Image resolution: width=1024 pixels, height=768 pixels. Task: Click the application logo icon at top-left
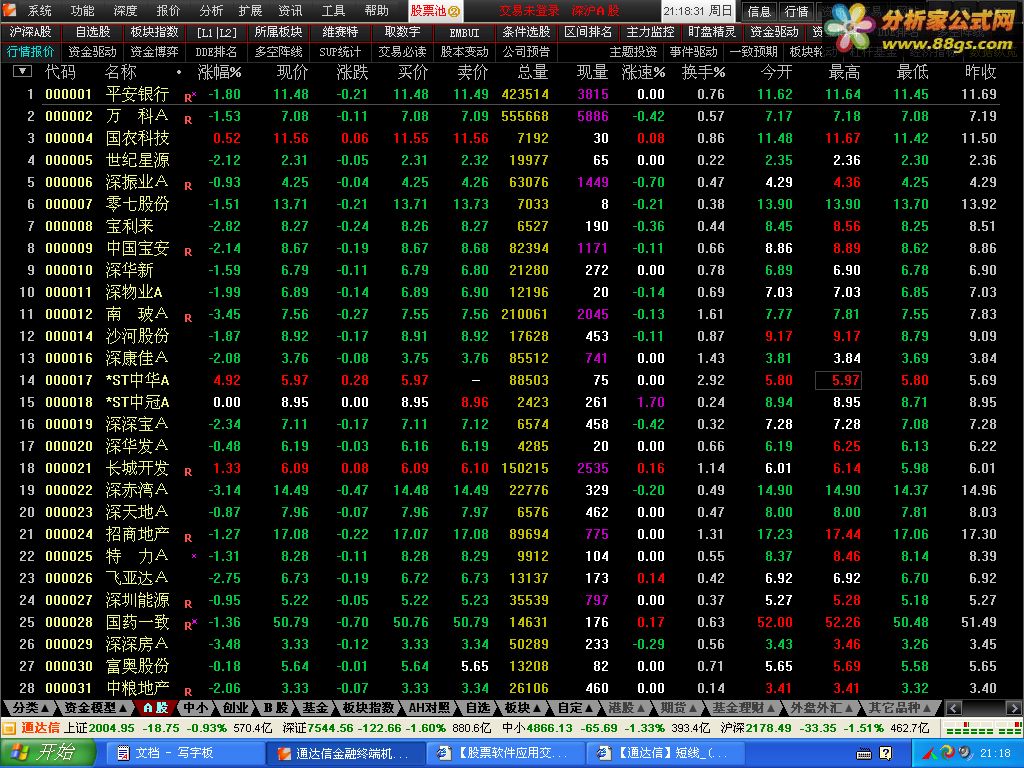coord(9,9)
